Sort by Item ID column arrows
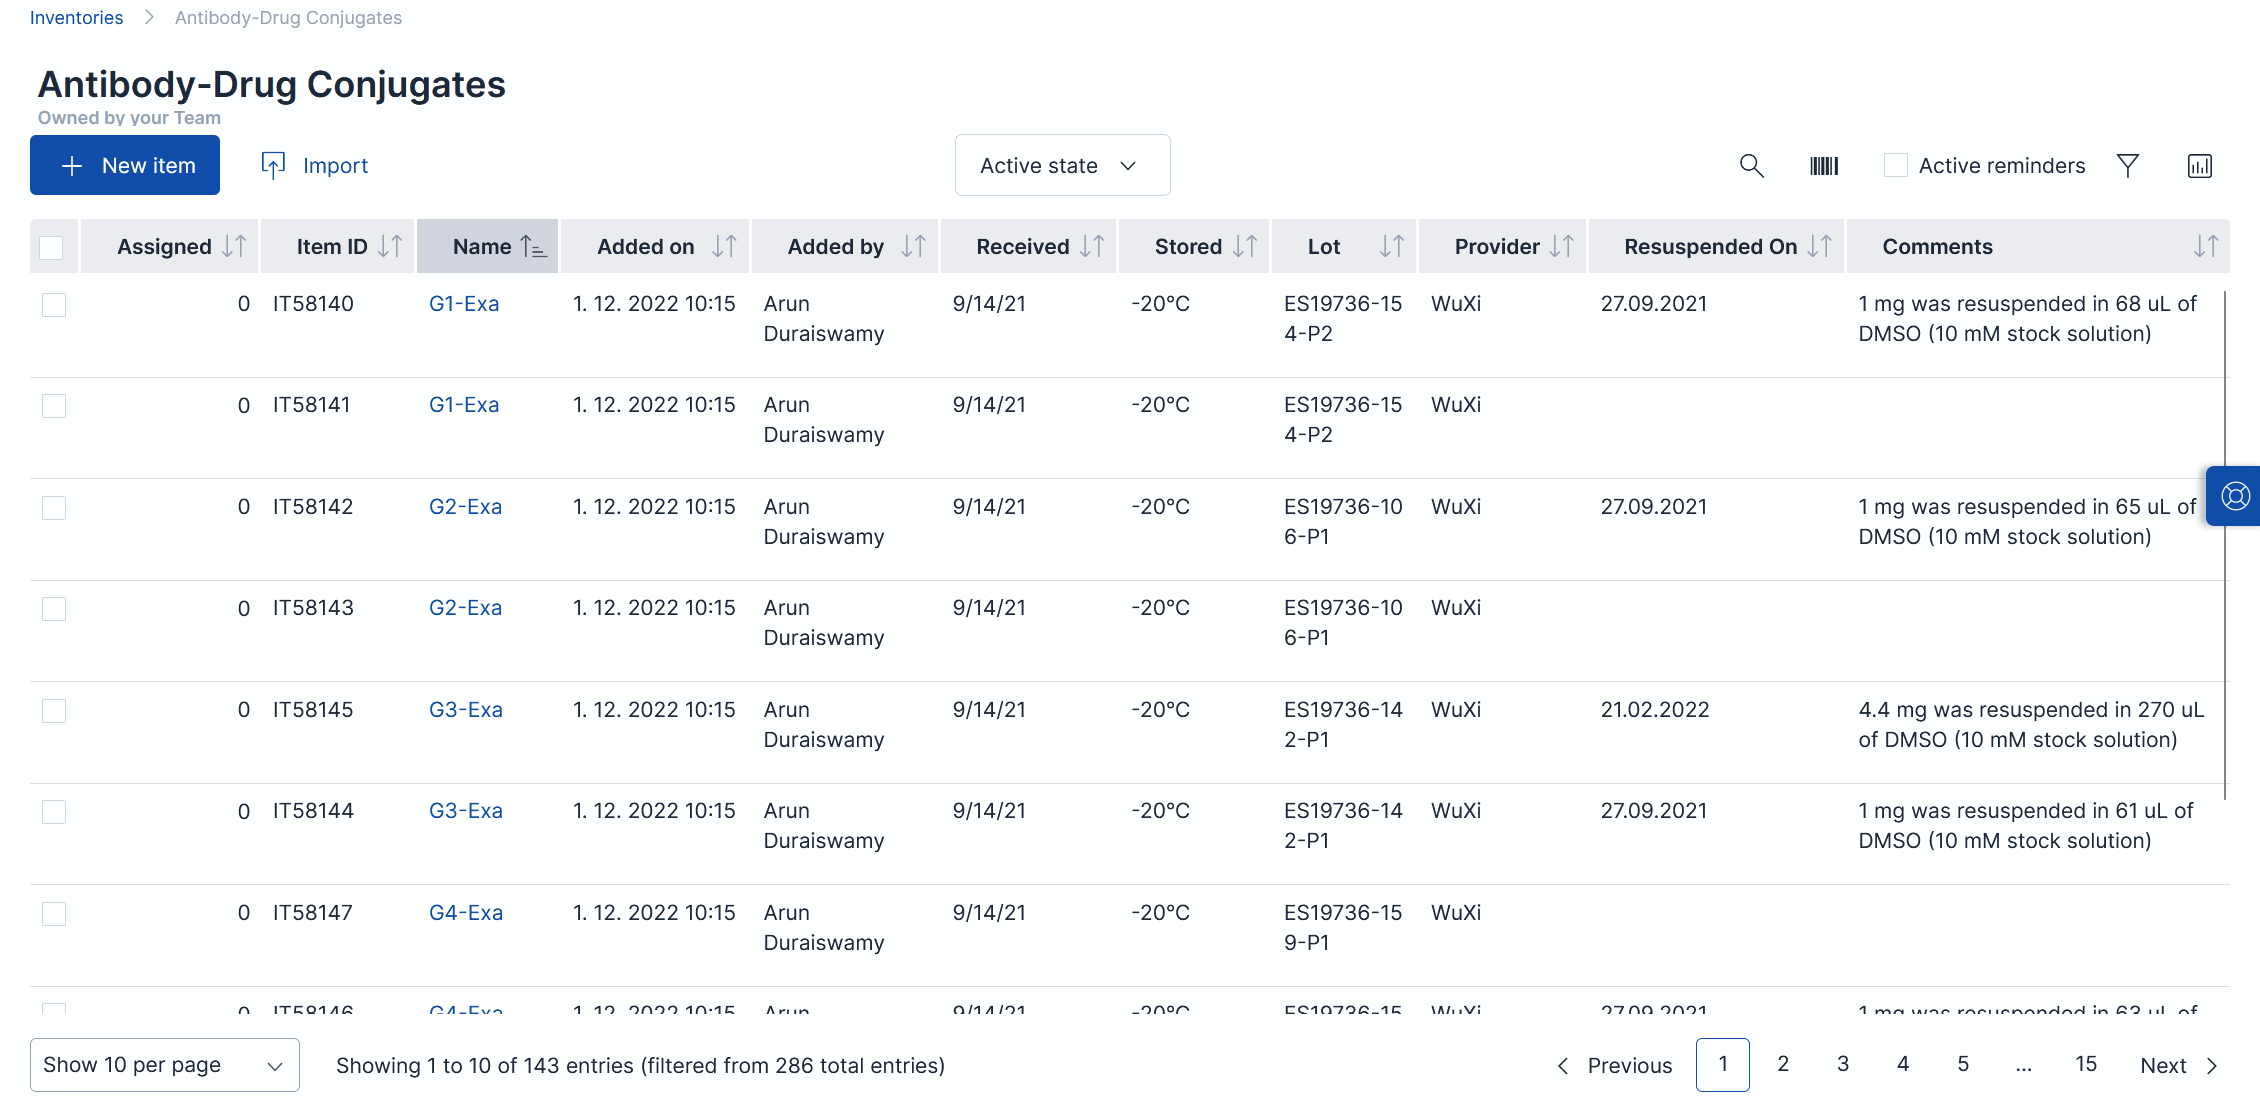Image resolution: width=2260 pixels, height=1110 pixels. 390,247
